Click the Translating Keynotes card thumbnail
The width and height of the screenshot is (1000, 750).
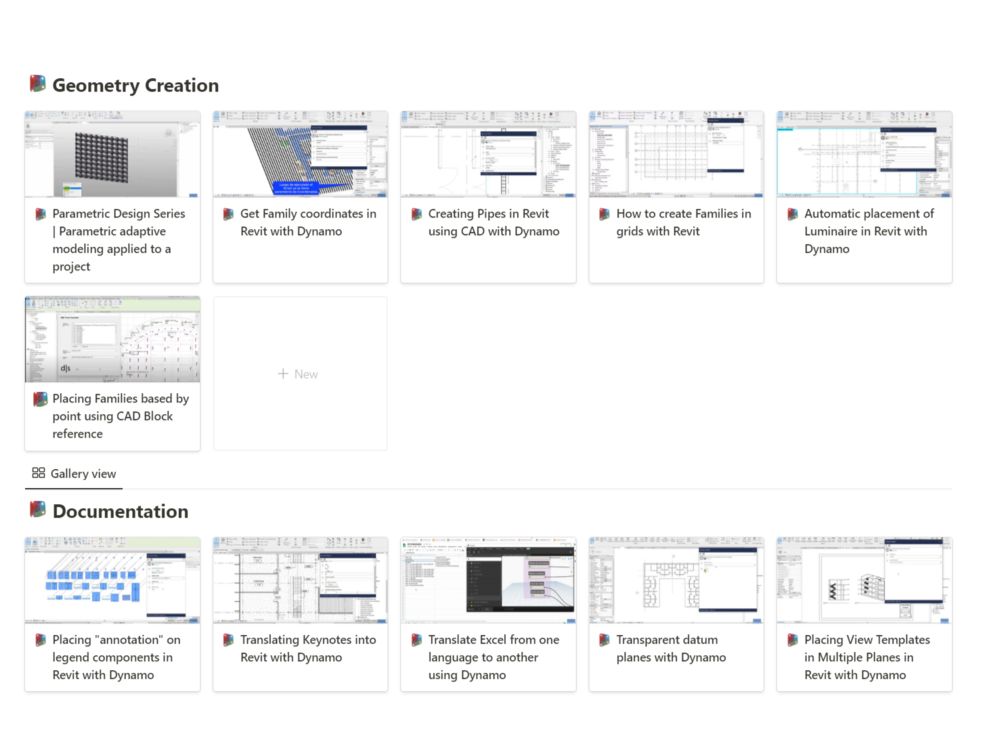(300, 580)
